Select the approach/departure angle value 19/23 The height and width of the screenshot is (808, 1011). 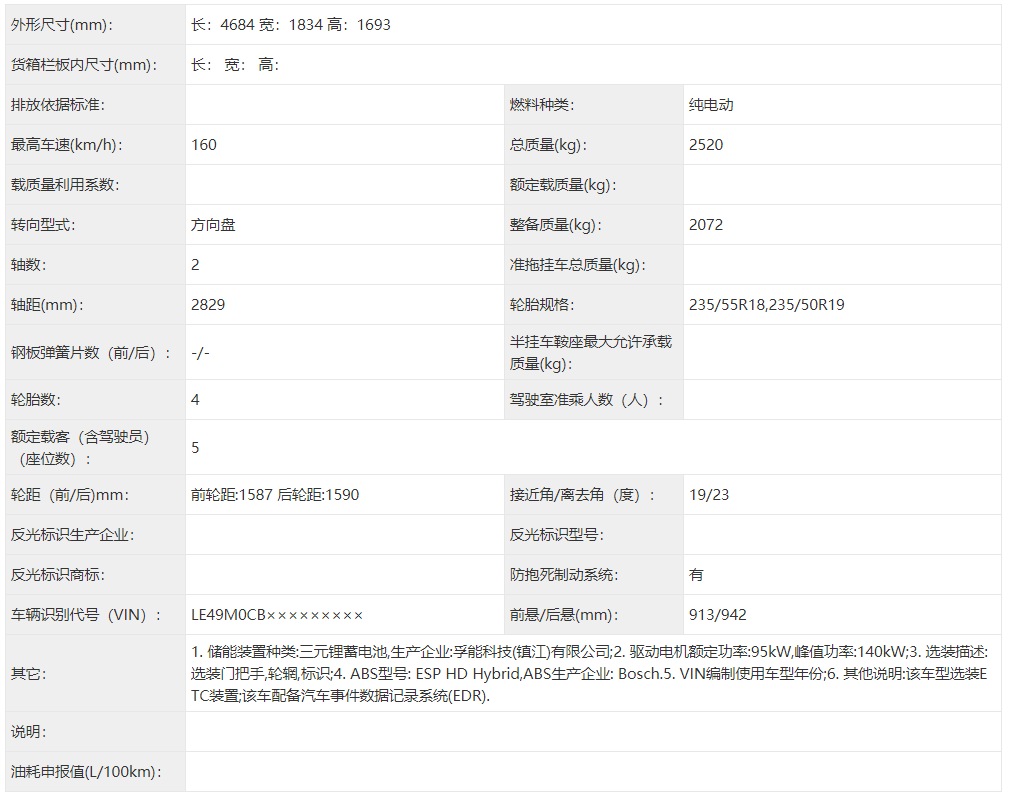click(709, 495)
